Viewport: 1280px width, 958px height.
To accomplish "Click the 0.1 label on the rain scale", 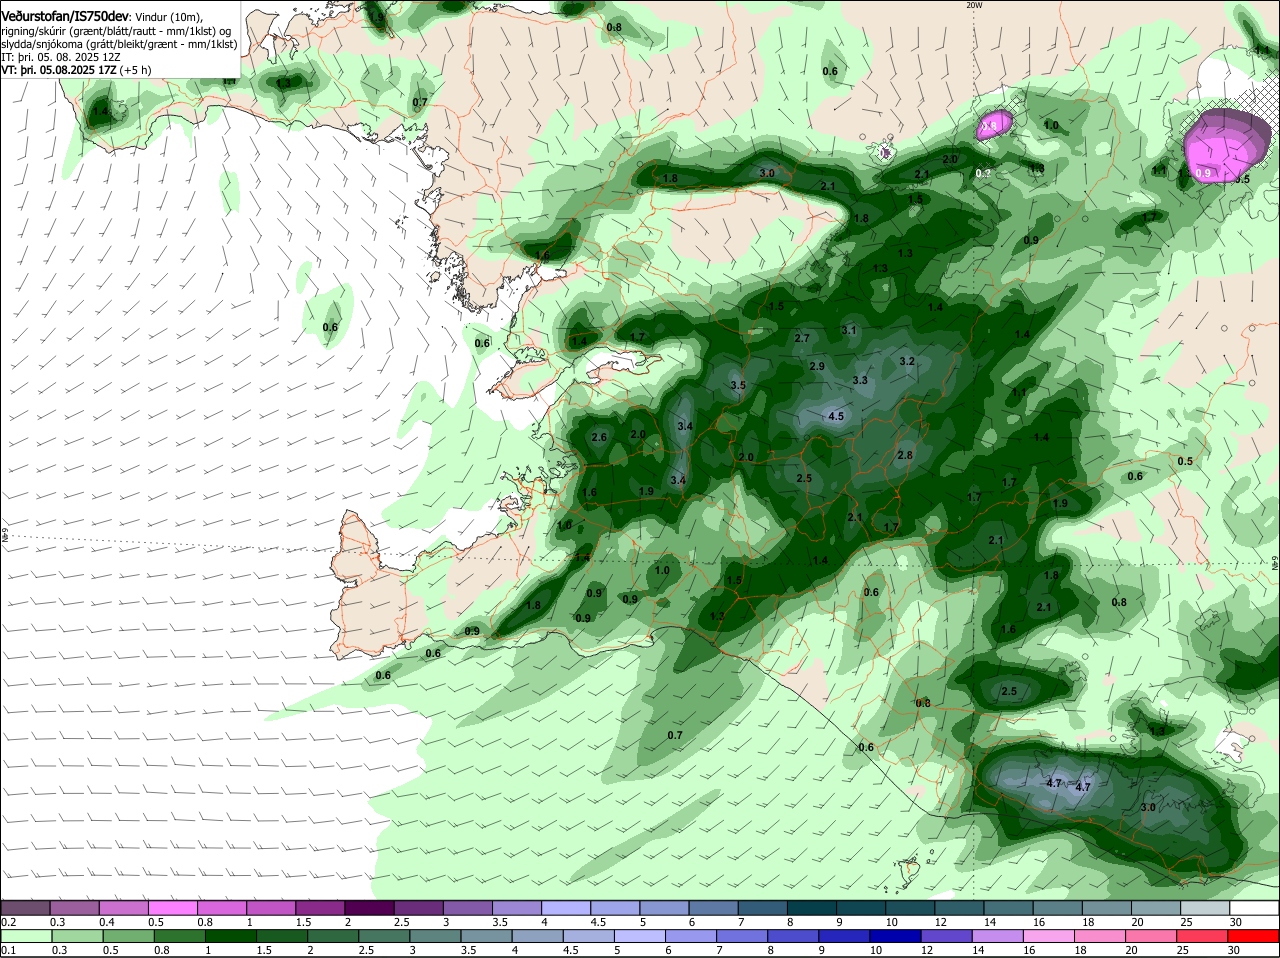I will (8, 950).
